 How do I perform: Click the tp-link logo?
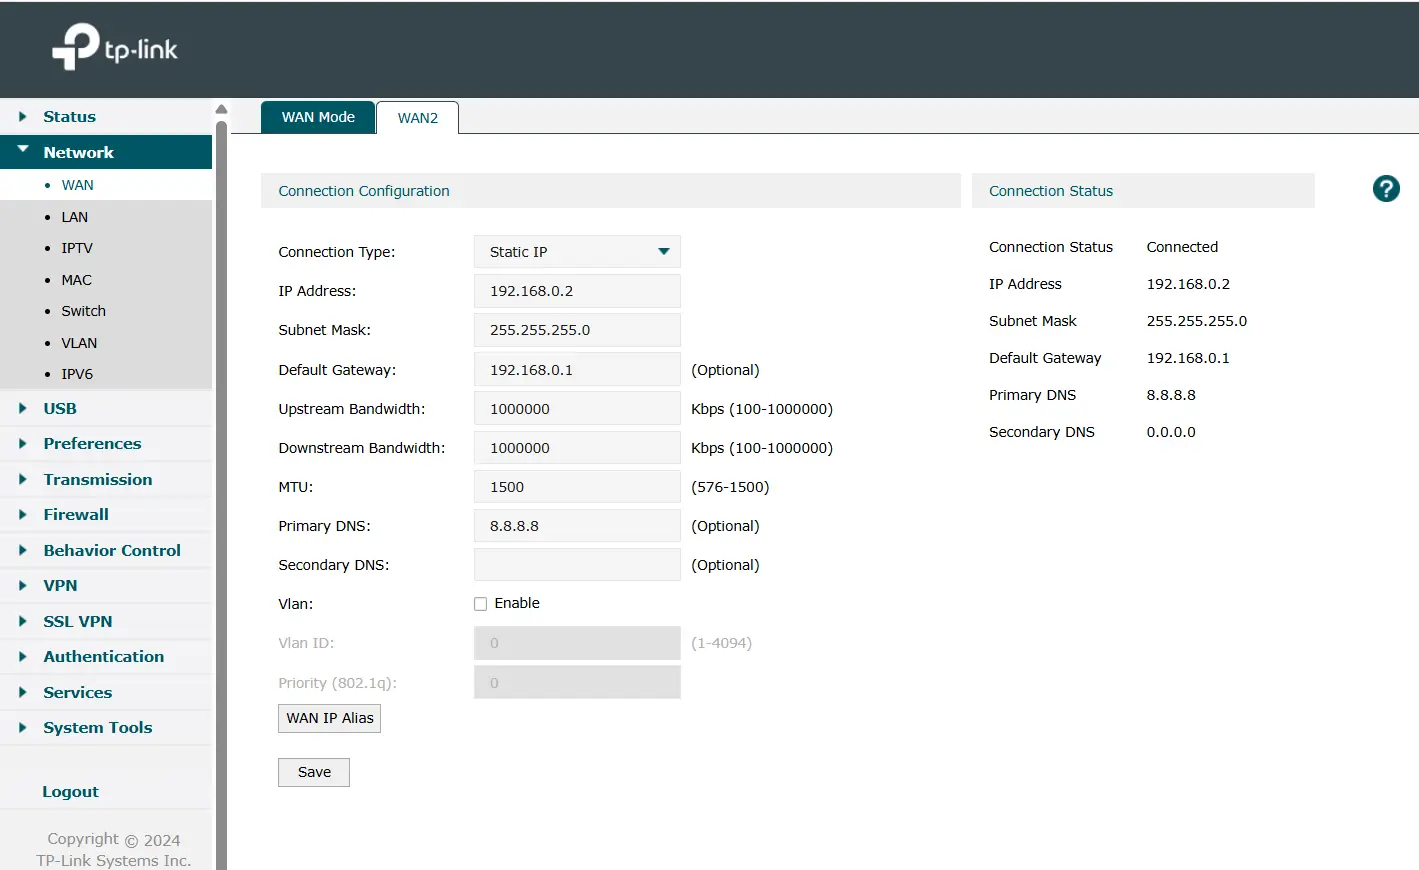115,47
